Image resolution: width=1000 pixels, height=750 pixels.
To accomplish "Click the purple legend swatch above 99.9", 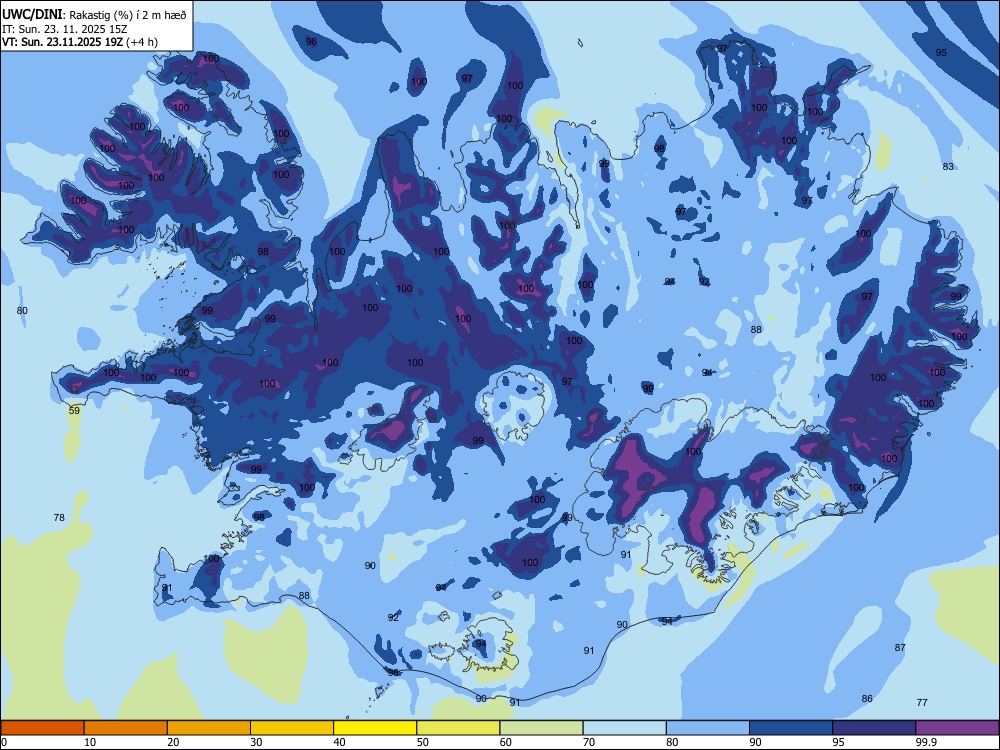I will click(957, 728).
